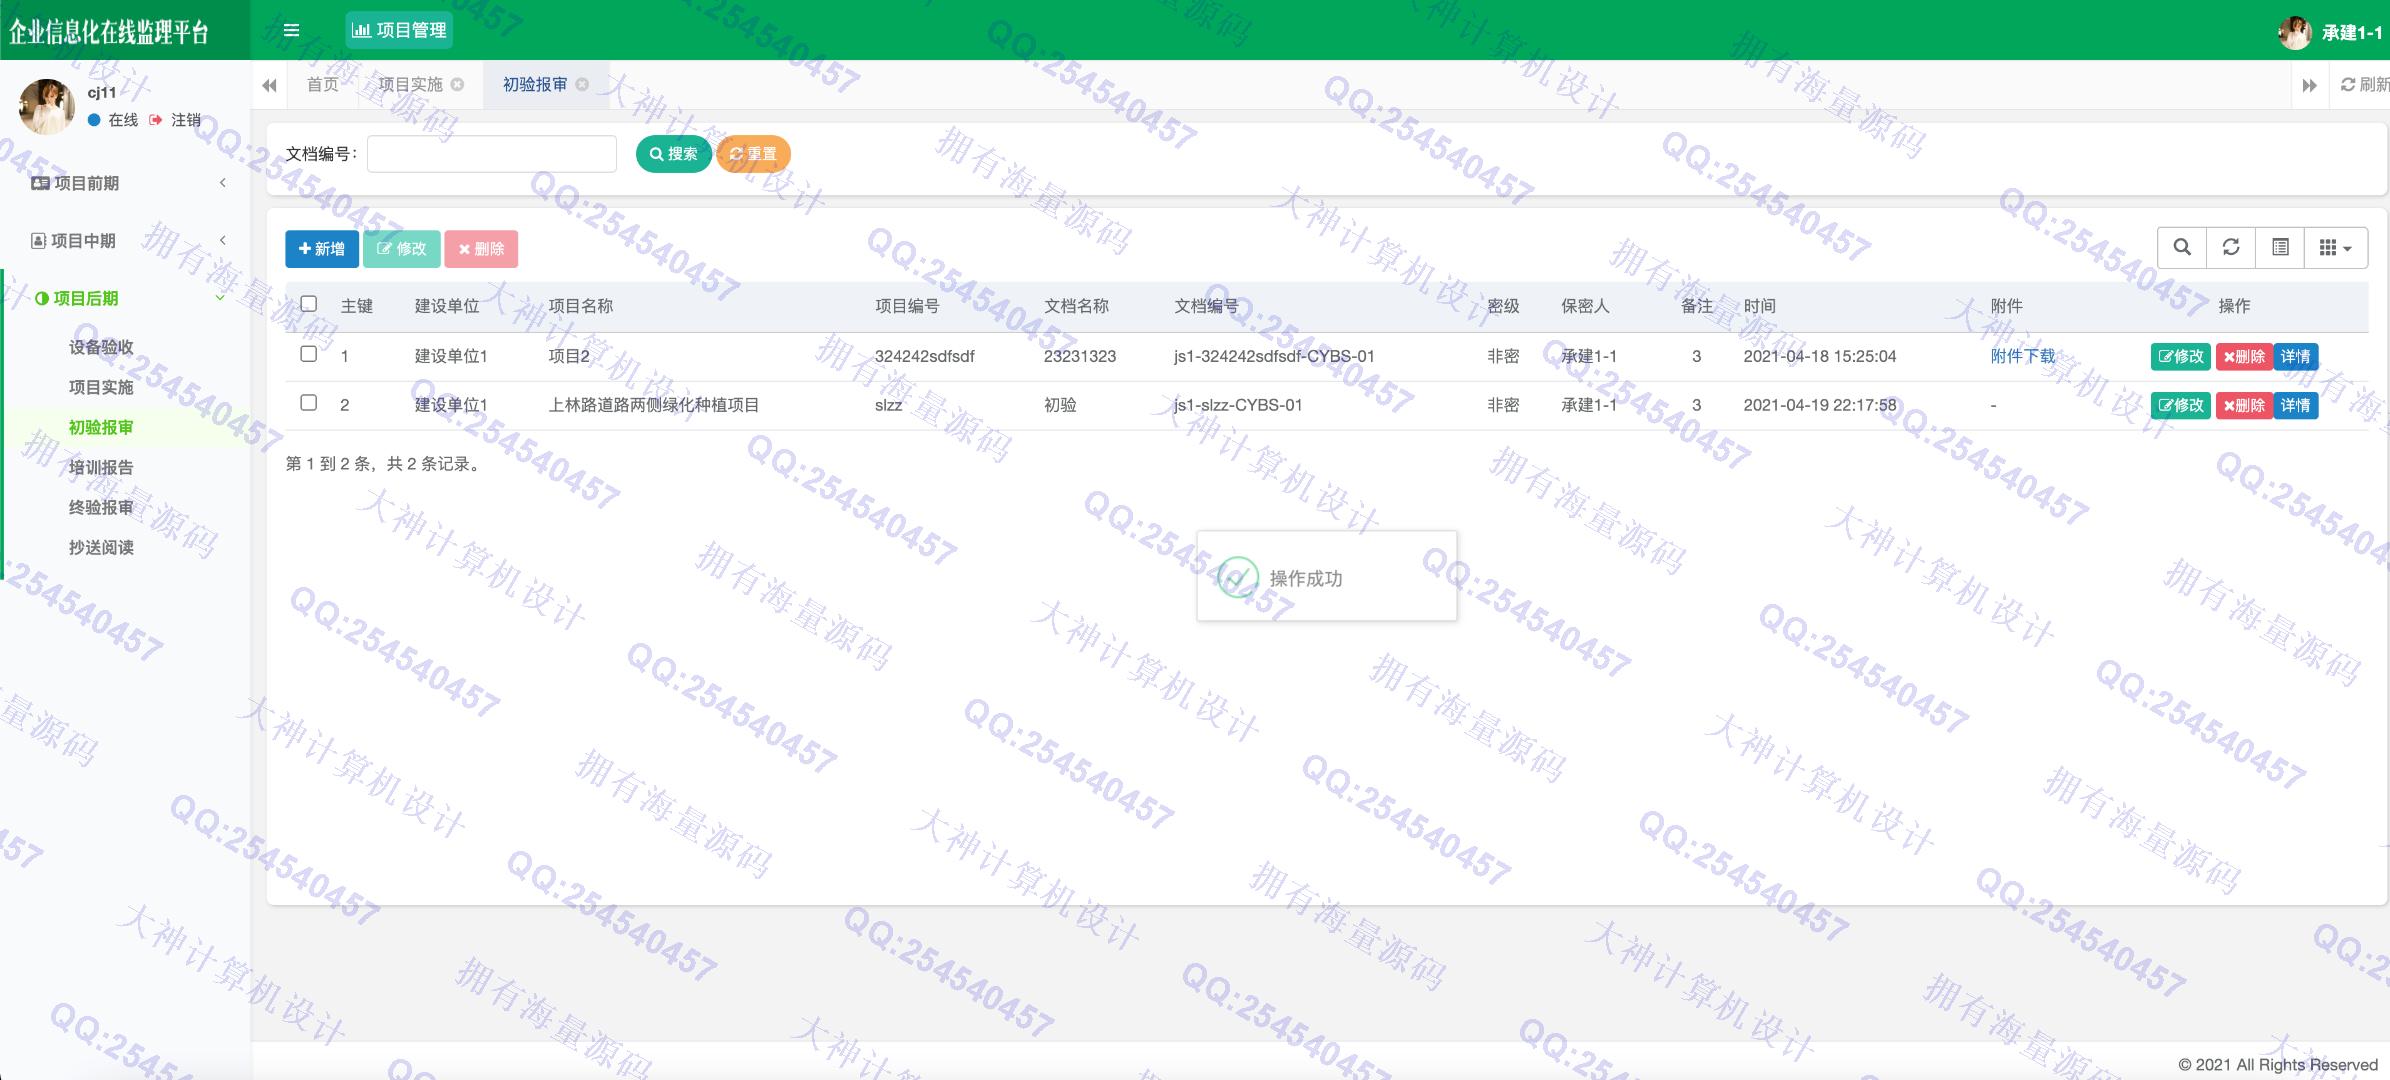Click the platform title 企业信息化在线监理平台
Image resolution: width=2390 pixels, height=1080 pixels.
(109, 32)
